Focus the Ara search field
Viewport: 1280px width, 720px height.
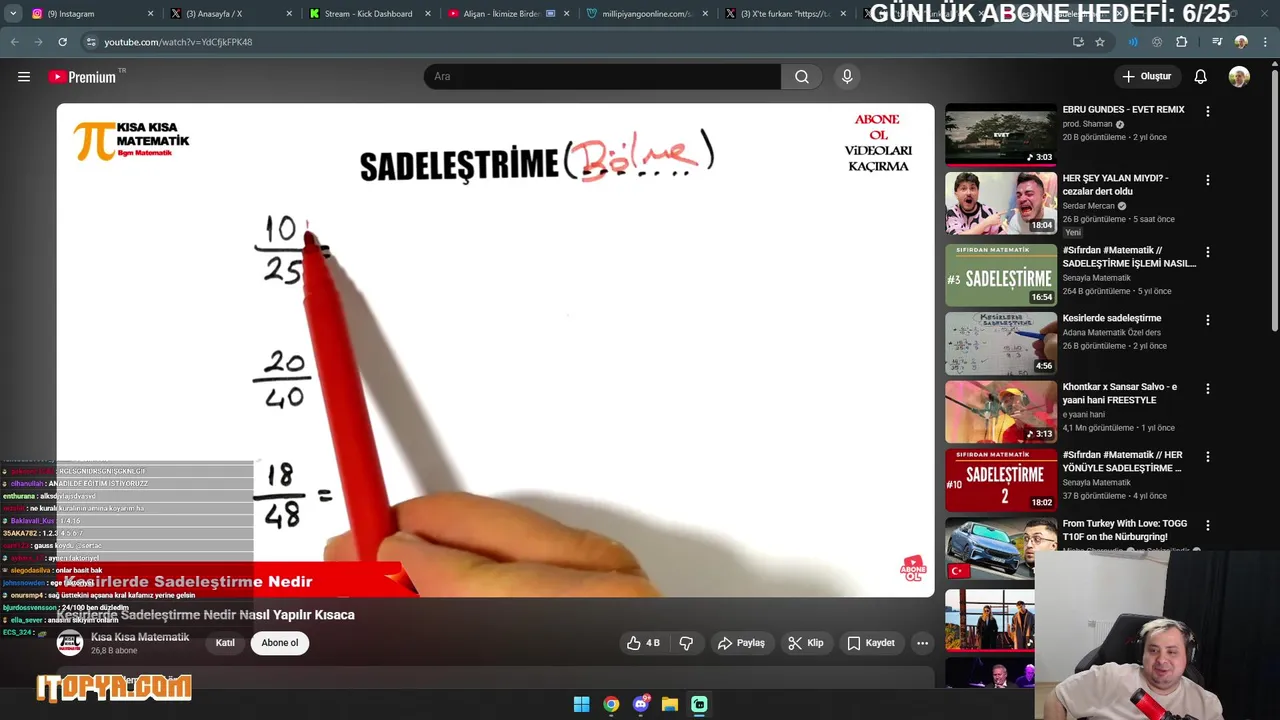click(602, 77)
